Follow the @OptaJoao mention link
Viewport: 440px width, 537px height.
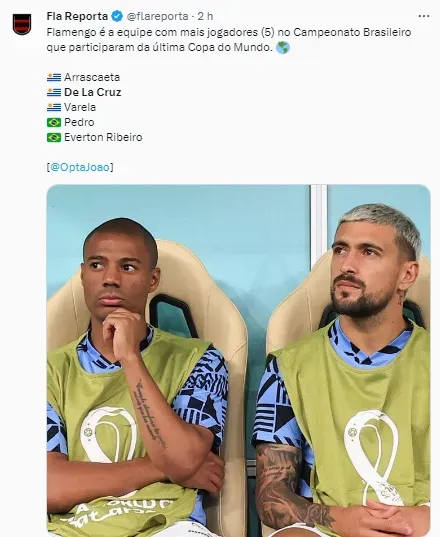click(x=80, y=167)
